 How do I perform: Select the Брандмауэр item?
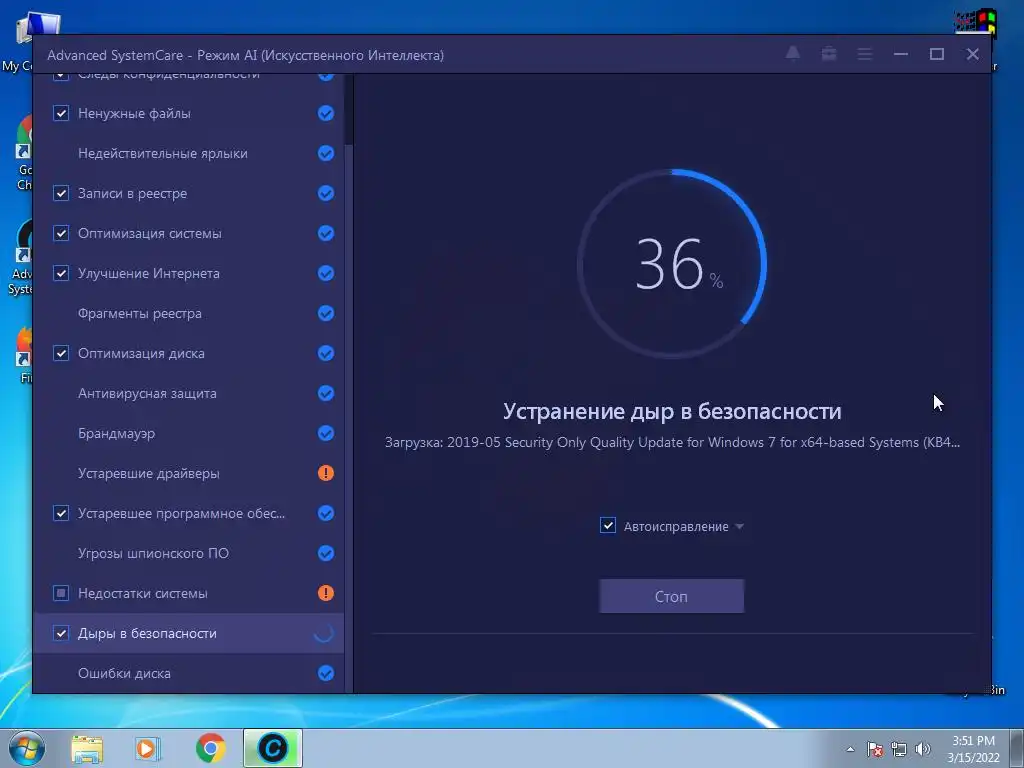point(189,433)
